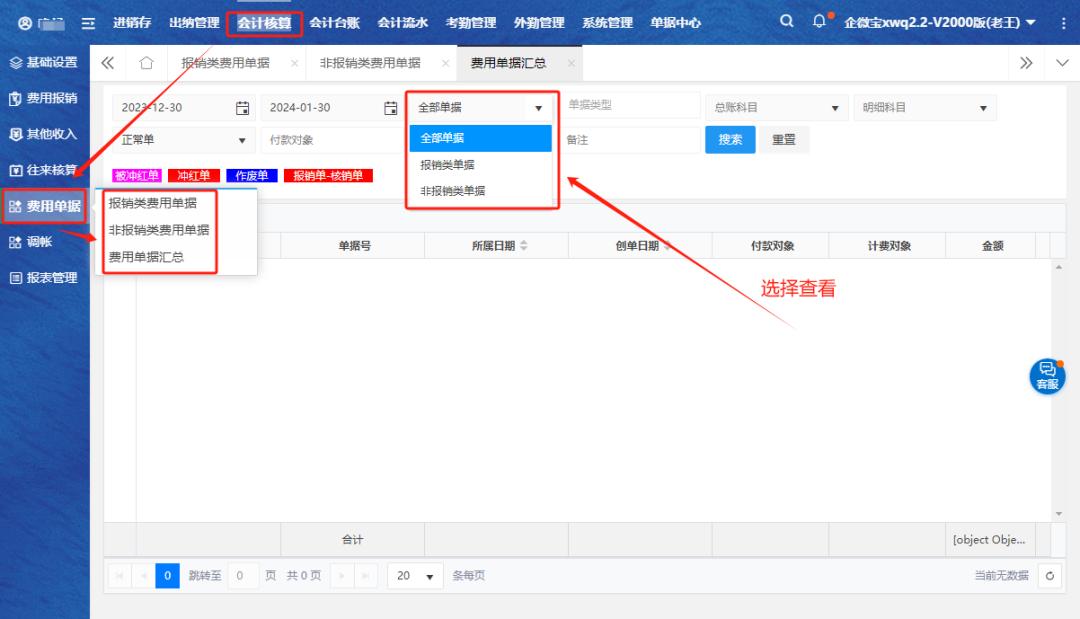Switch to the 非报销类费用单据 tab
The width and height of the screenshot is (1080, 619).
tap(370, 63)
